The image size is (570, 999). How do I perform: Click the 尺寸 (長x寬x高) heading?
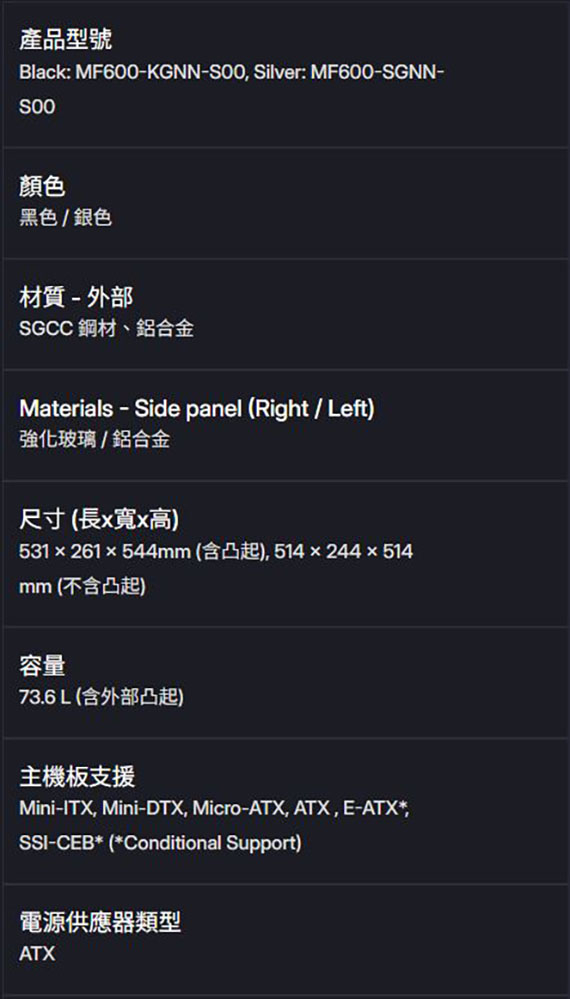[99, 520]
